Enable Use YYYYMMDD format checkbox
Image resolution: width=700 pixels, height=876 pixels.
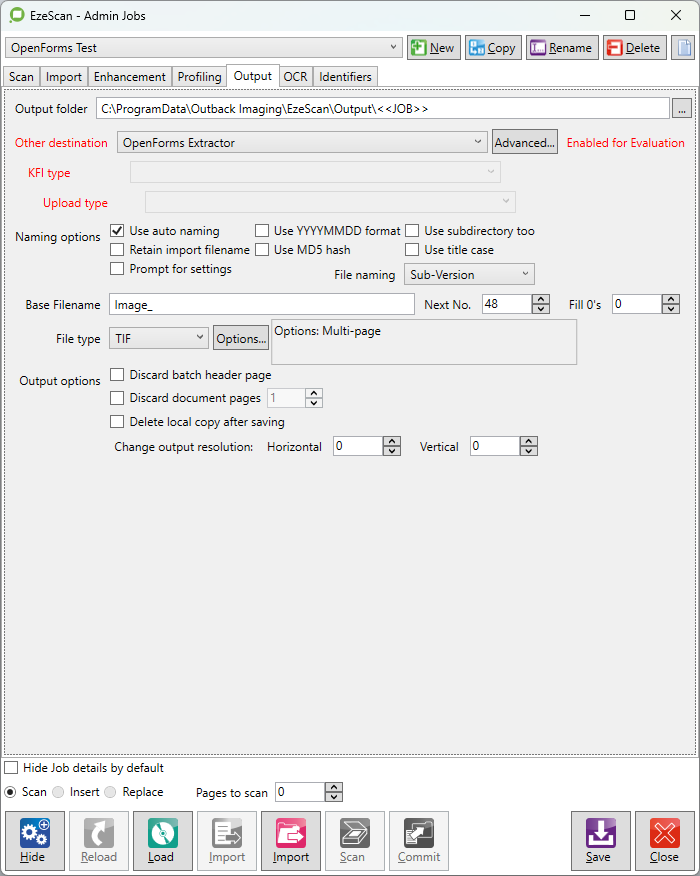(x=262, y=231)
